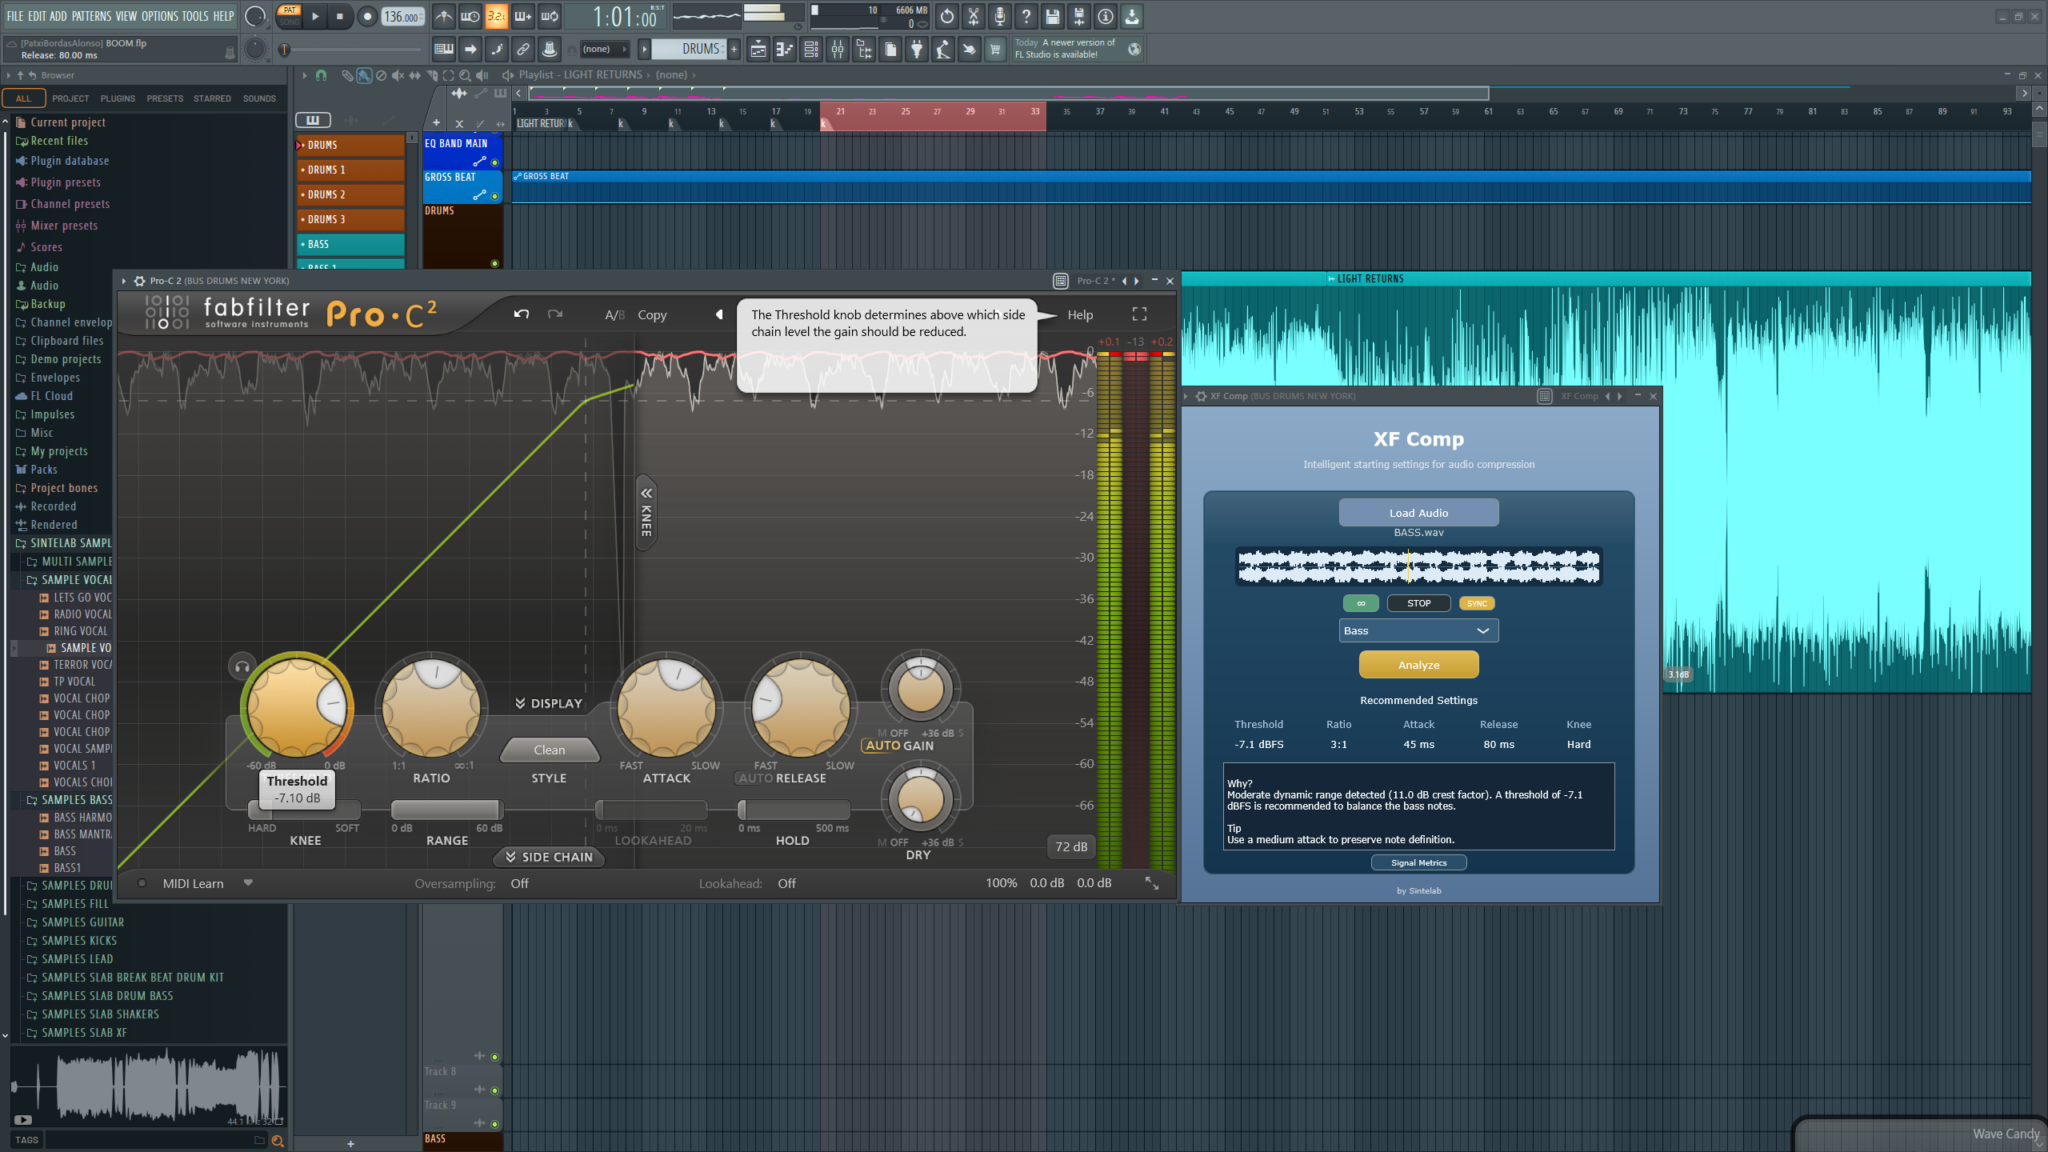Toggle the SYNC button in XF Comp
This screenshot has width=2048, height=1152.
(x=1477, y=603)
